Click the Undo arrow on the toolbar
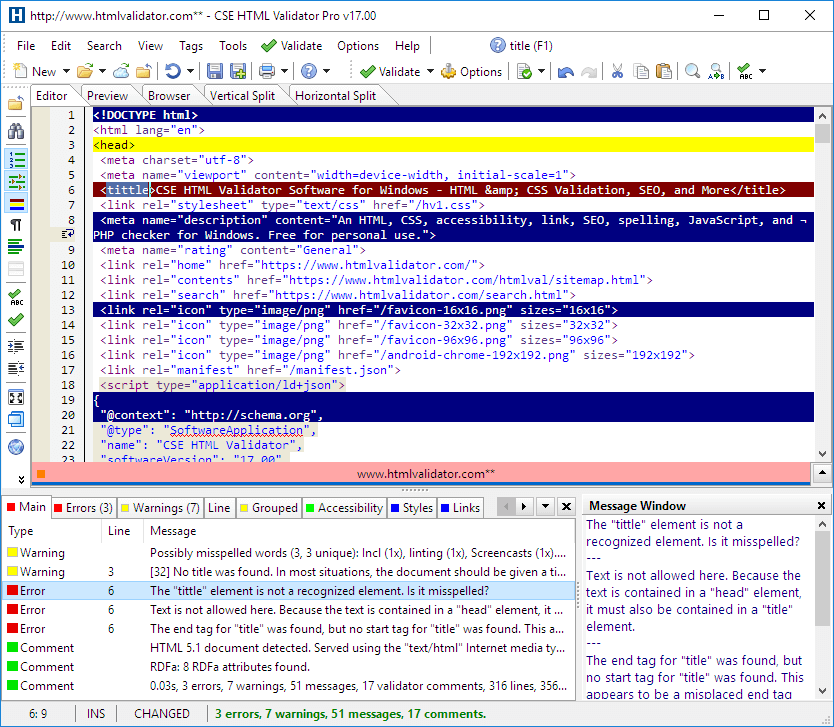 565,71
